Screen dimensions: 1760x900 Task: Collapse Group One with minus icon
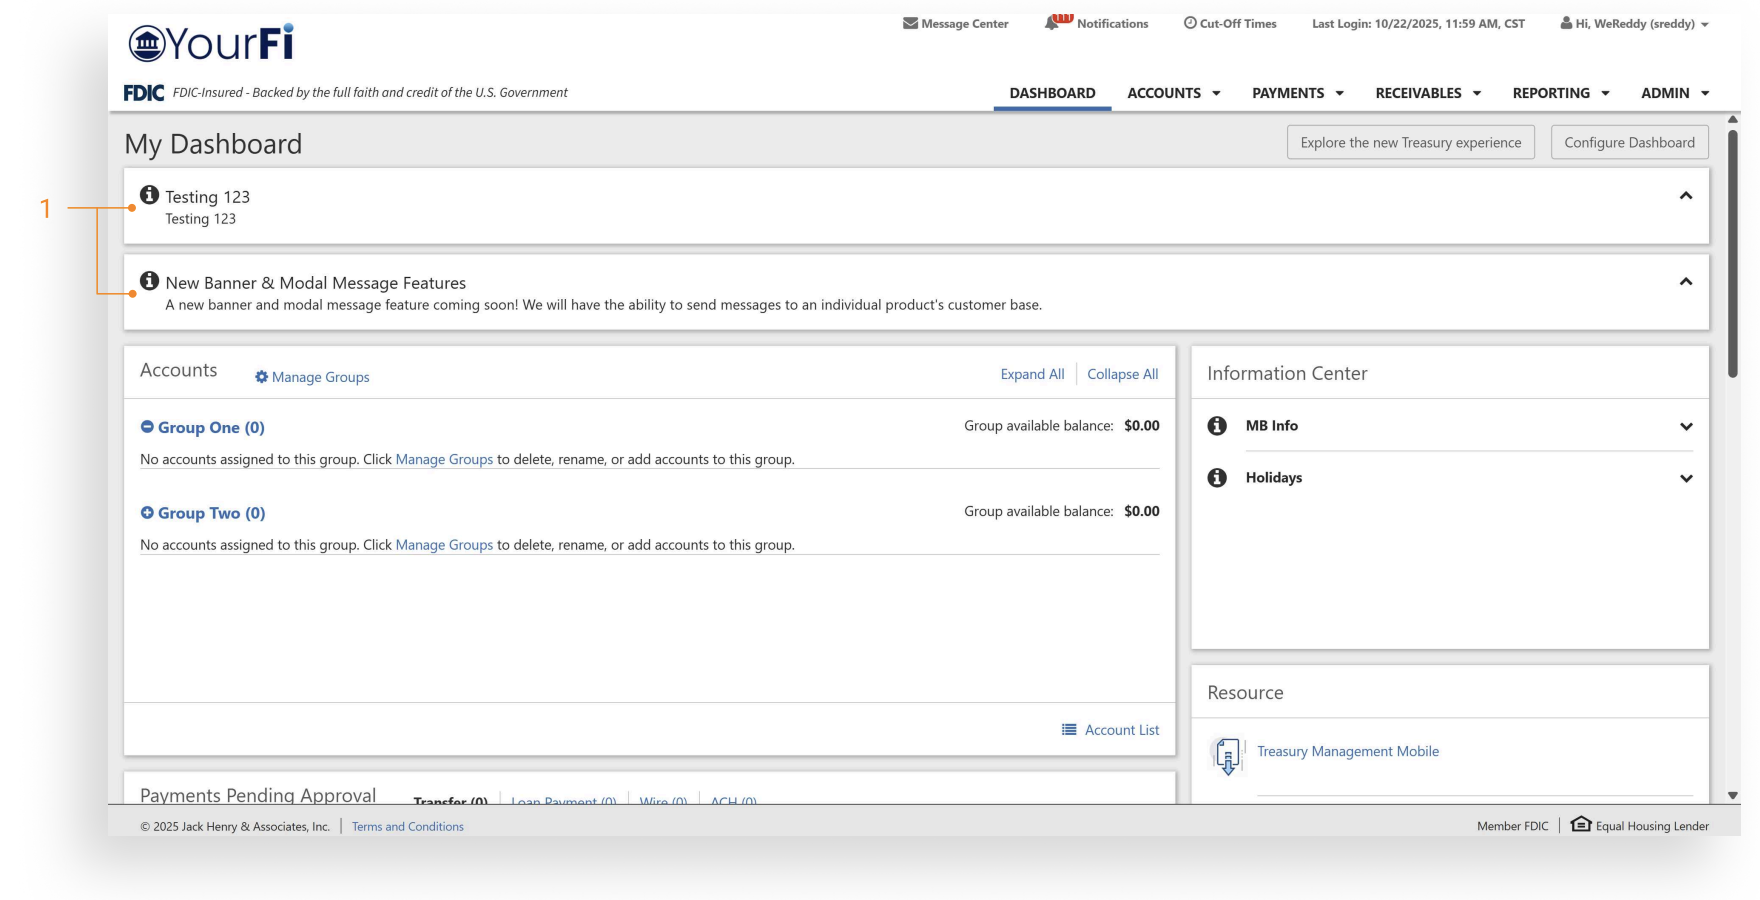click(x=147, y=427)
